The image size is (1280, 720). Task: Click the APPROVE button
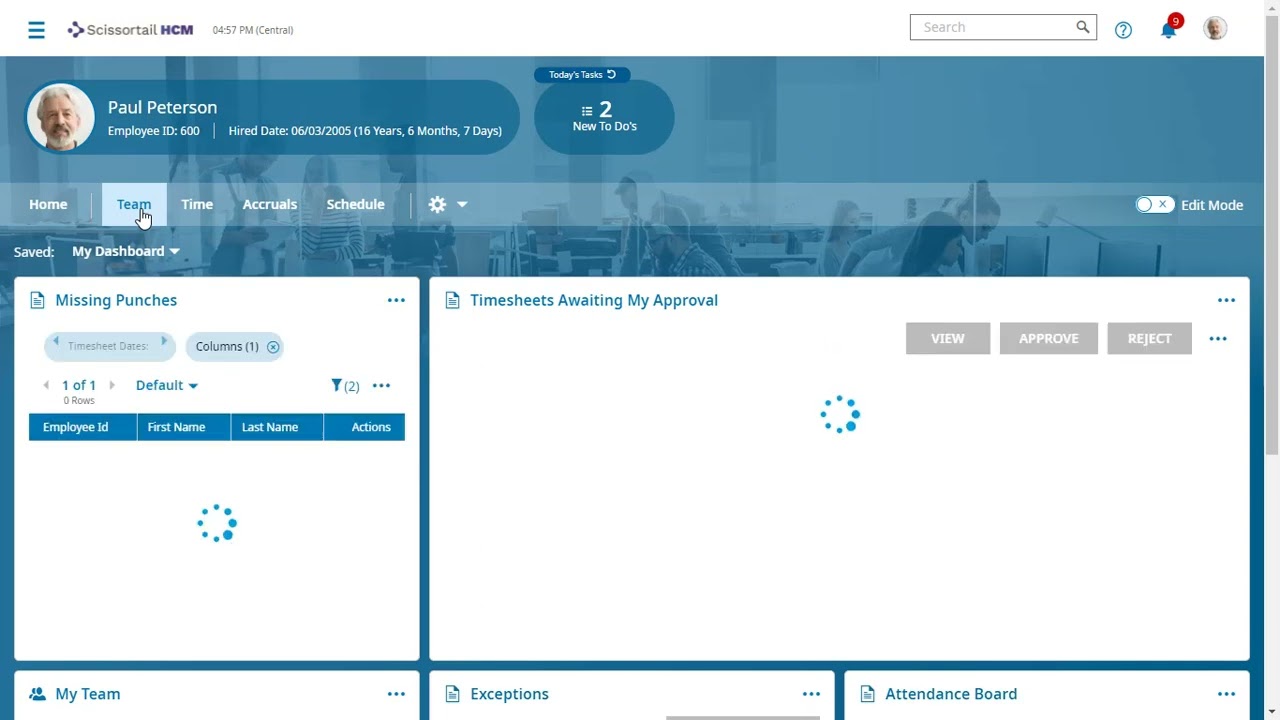[x=1049, y=338]
